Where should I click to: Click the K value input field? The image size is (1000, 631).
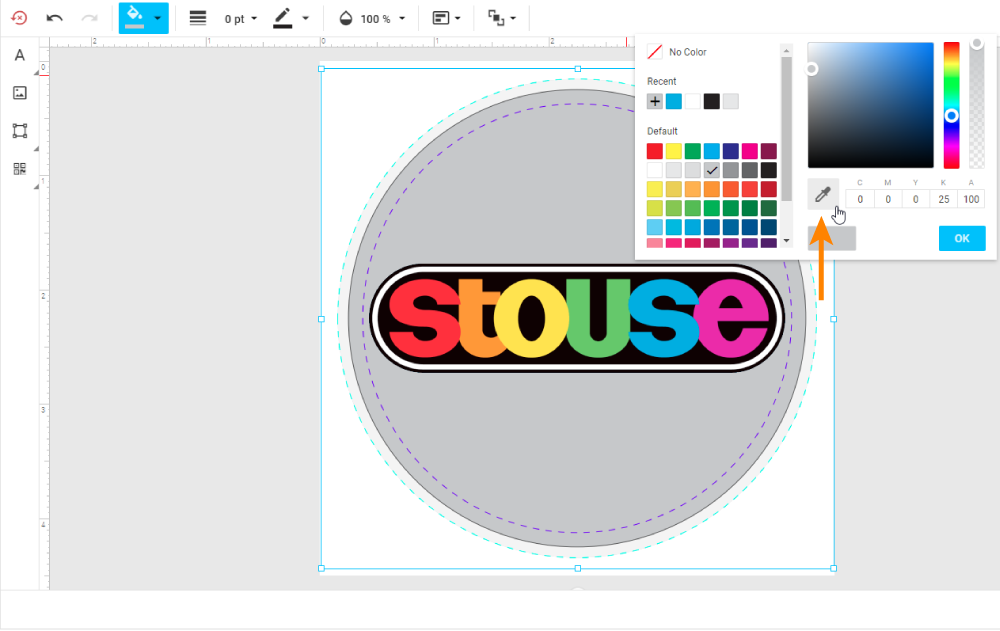click(942, 199)
